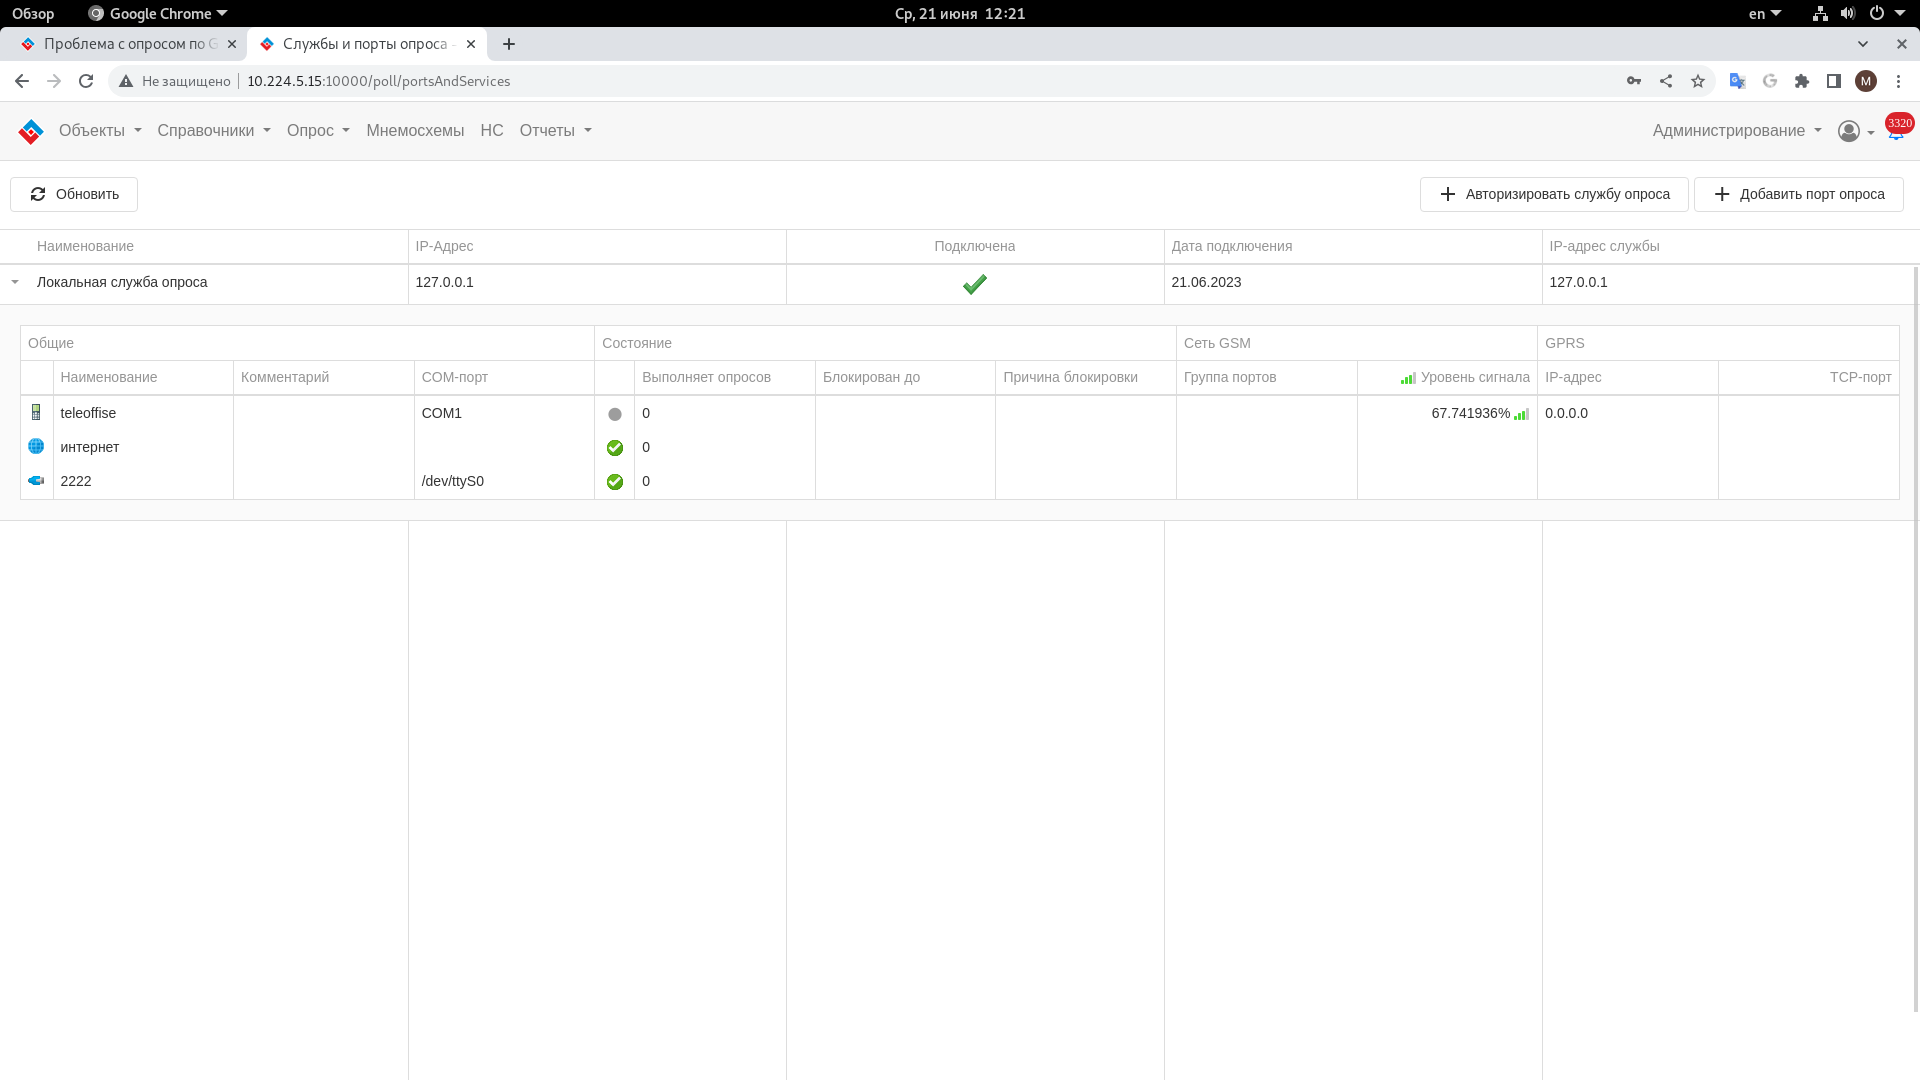Expand the Администрирование dropdown
The width and height of the screenshot is (1920, 1080).
(1736, 131)
